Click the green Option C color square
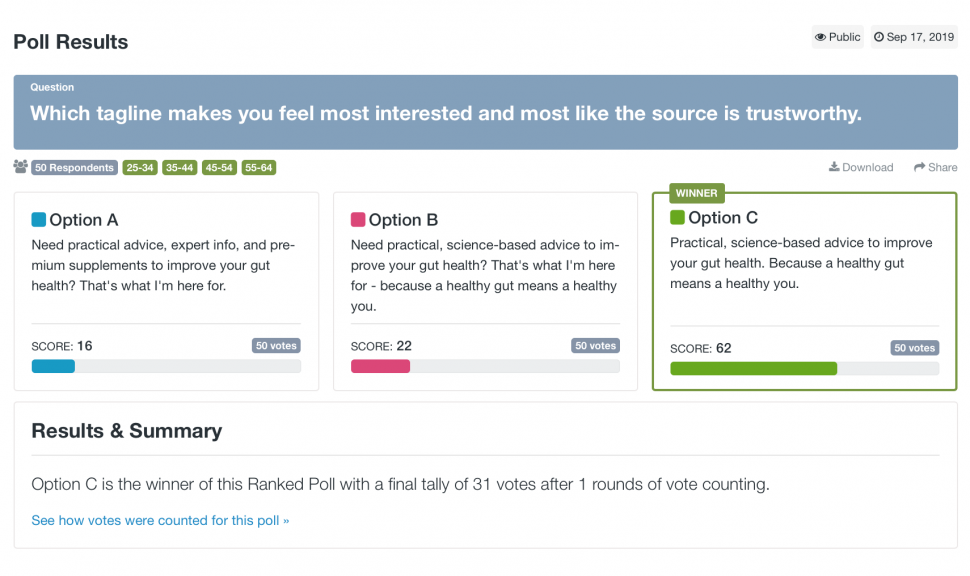The image size is (970, 576). pyautogui.click(x=677, y=217)
